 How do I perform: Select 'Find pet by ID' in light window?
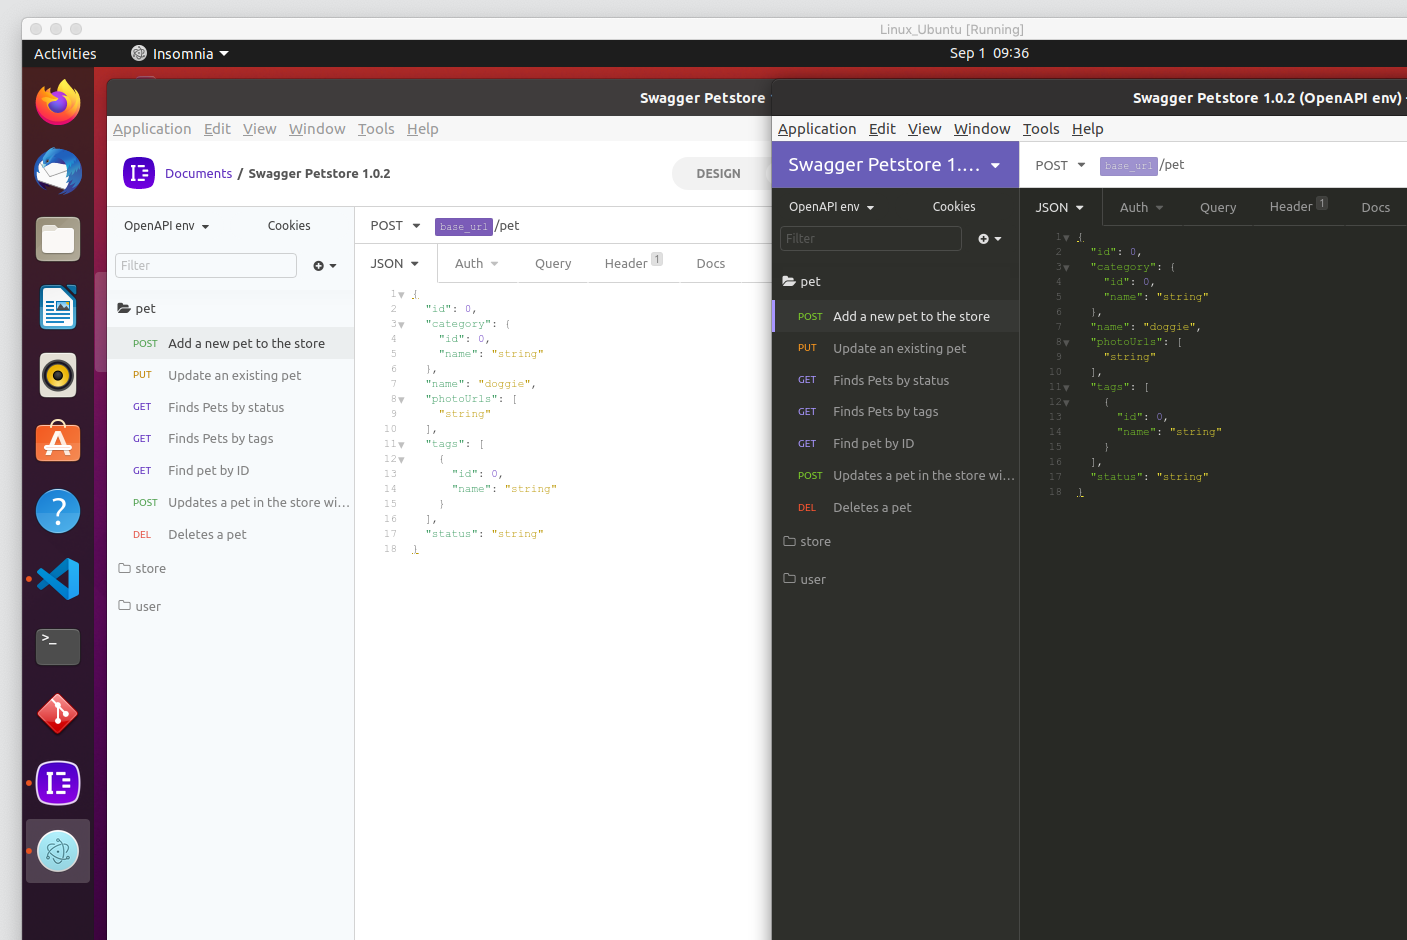tap(230, 471)
